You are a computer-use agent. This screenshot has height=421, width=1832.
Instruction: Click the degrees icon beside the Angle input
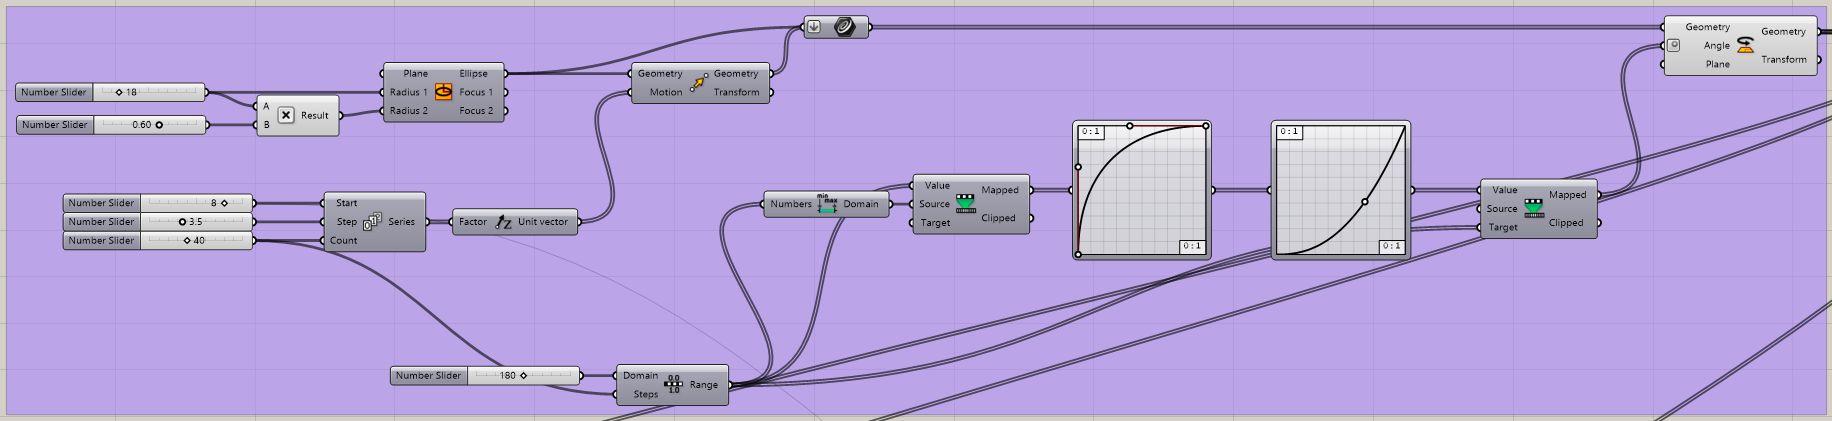pos(1674,45)
